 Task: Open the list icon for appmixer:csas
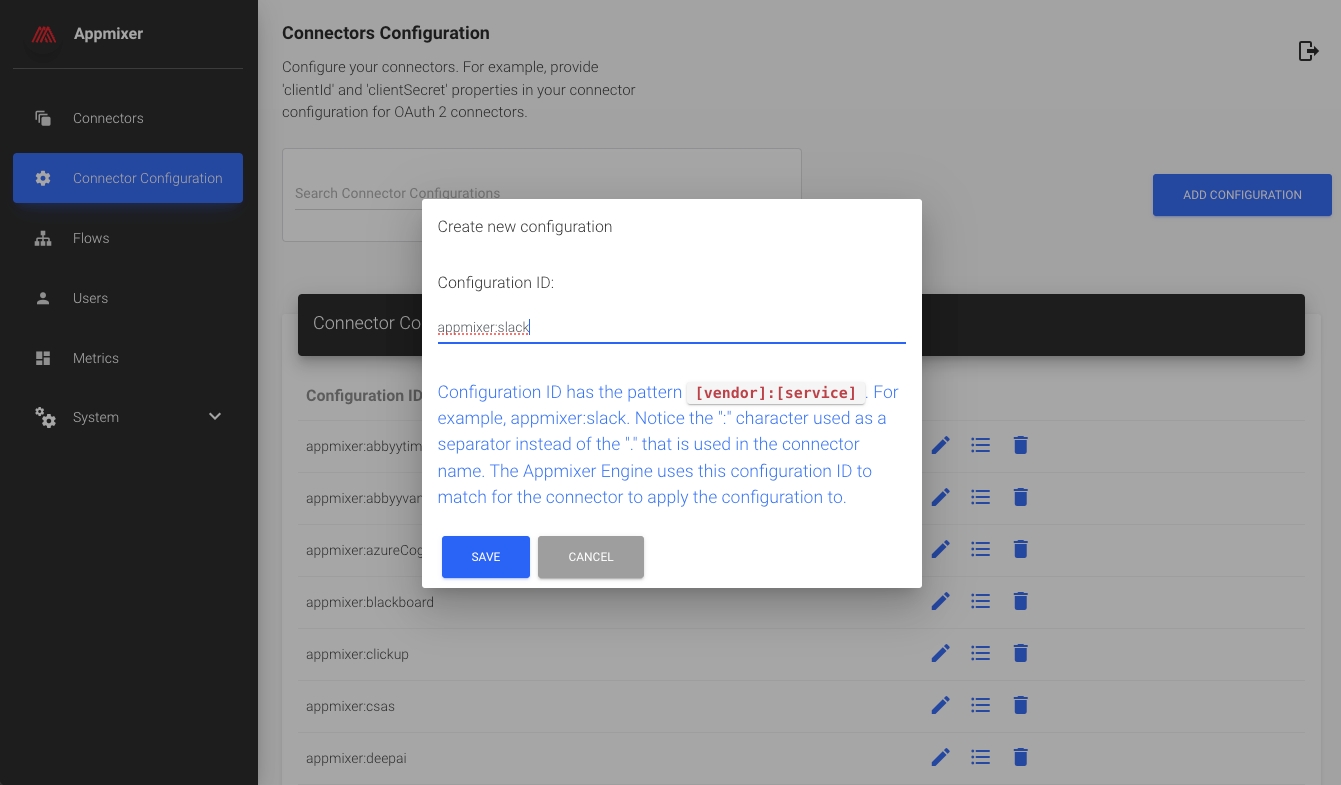pos(980,705)
